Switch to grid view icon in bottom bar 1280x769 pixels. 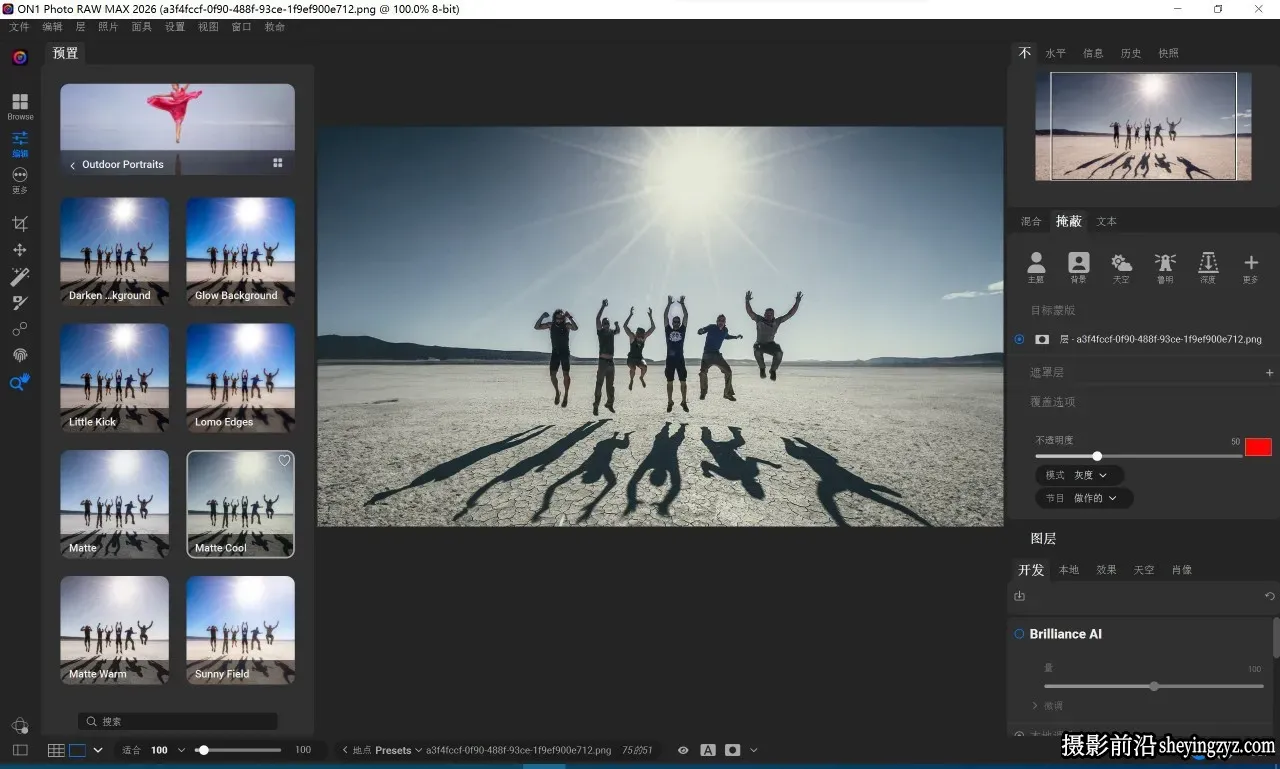tap(56, 750)
